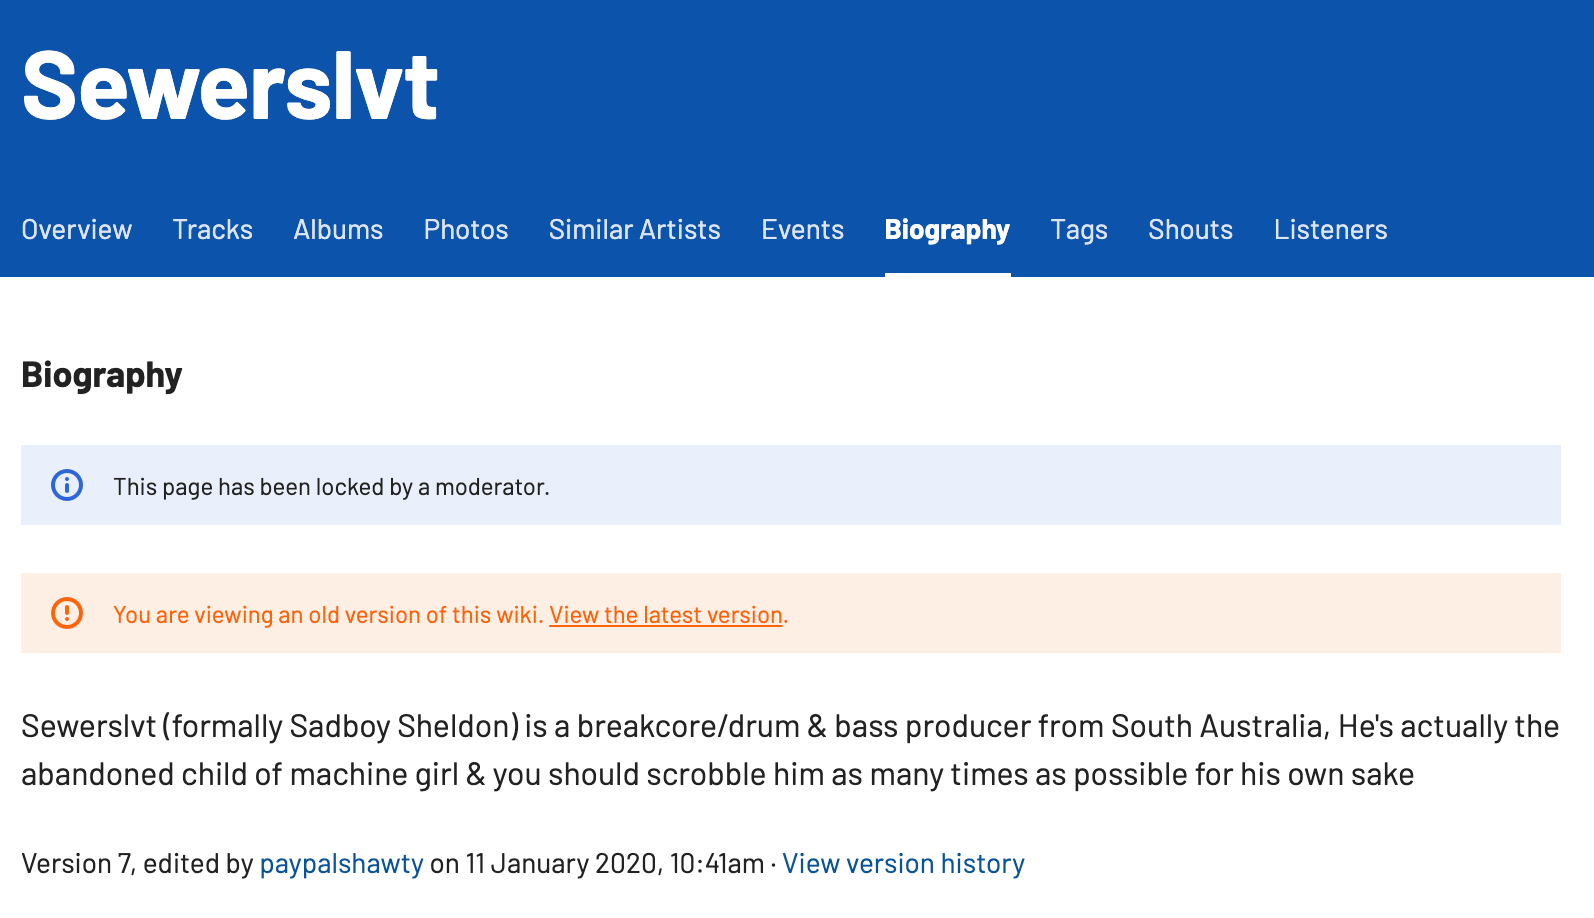Open the Photos tab
This screenshot has height=918, width=1594.
pyautogui.click(x=466, y=230)
